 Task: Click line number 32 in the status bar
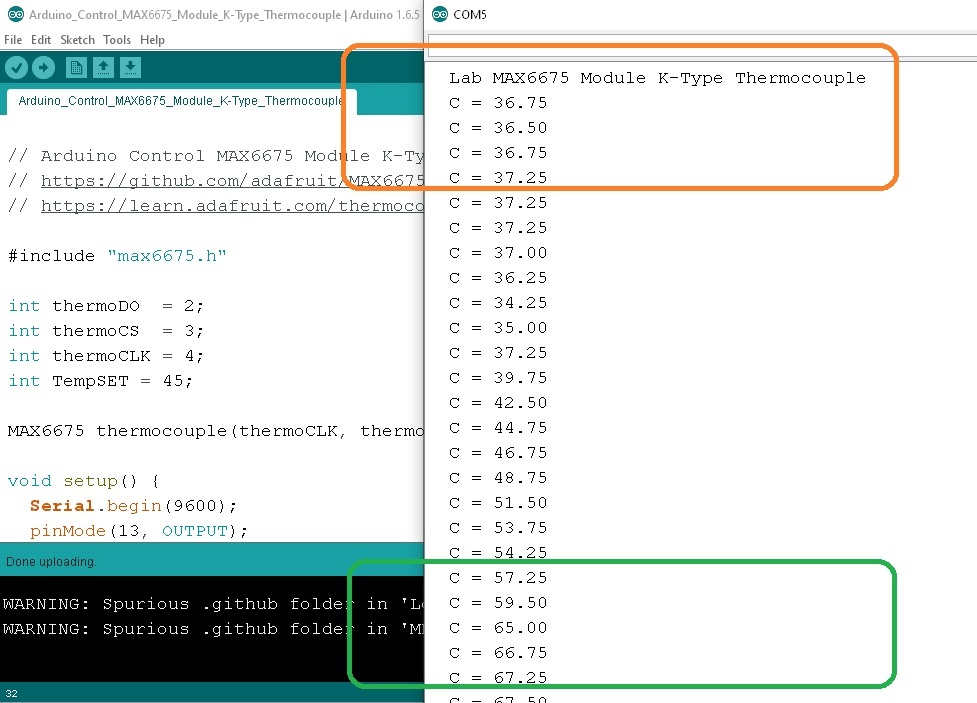tap(11, 693)
